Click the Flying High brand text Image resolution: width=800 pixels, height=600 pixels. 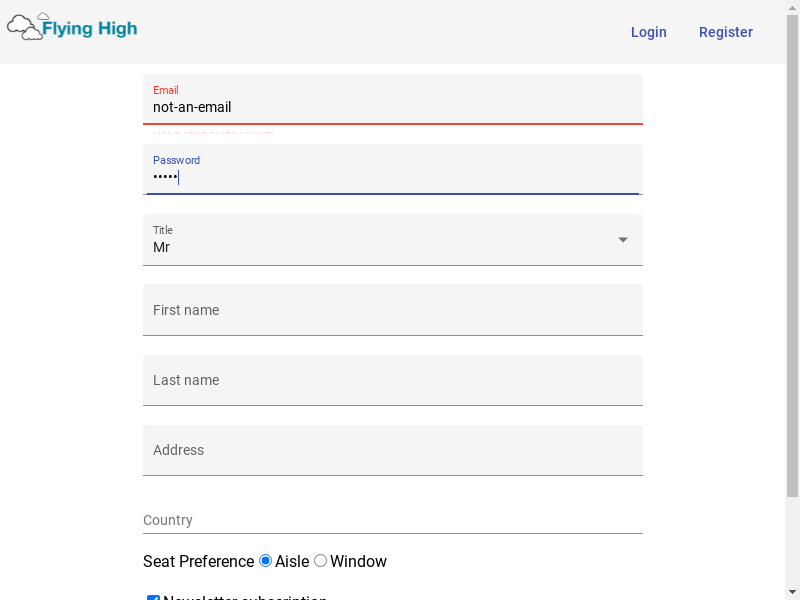coord(90,29)
